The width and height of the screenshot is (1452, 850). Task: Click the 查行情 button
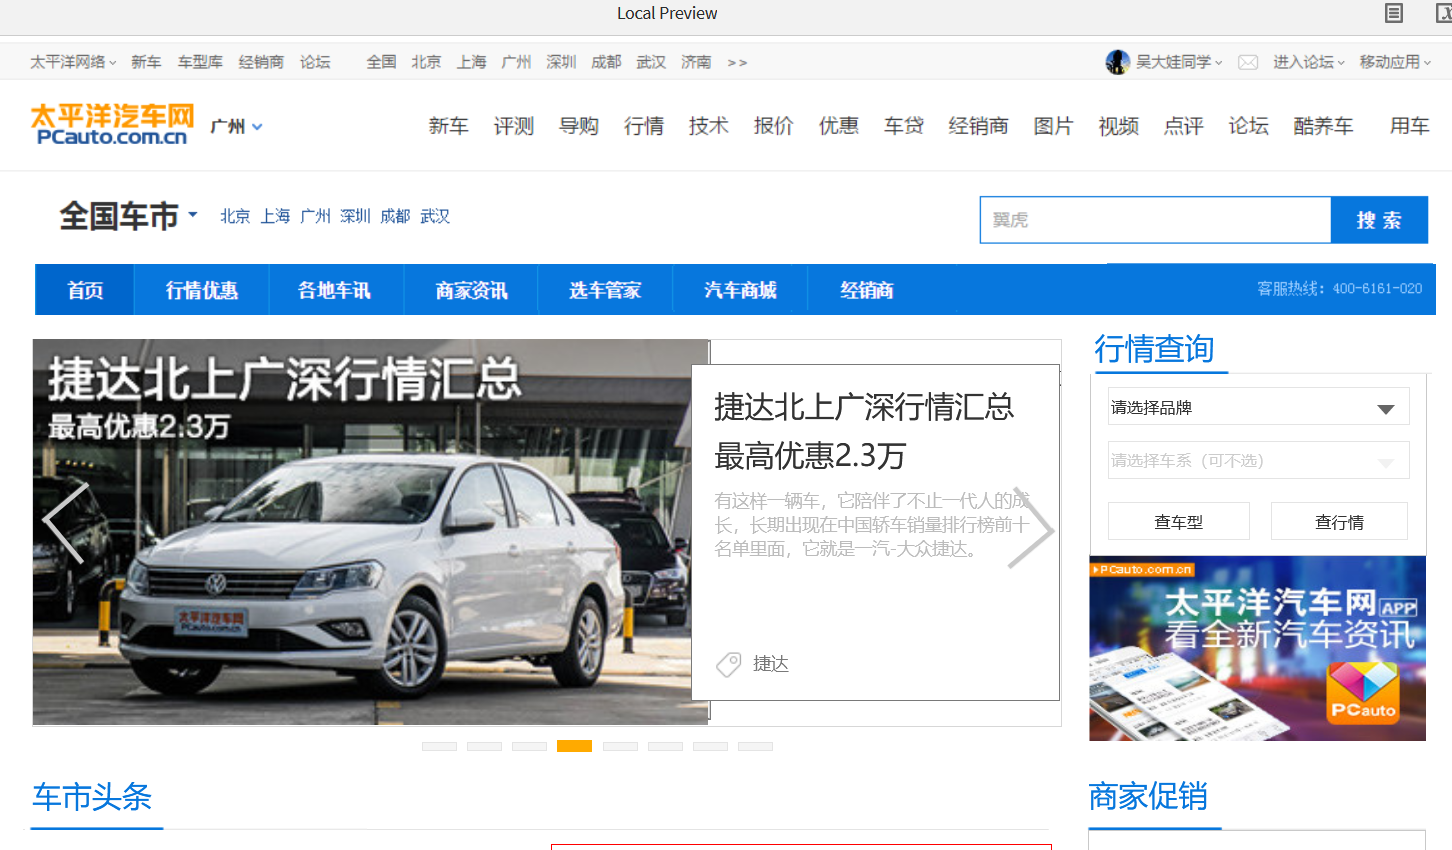point(1339,522)
